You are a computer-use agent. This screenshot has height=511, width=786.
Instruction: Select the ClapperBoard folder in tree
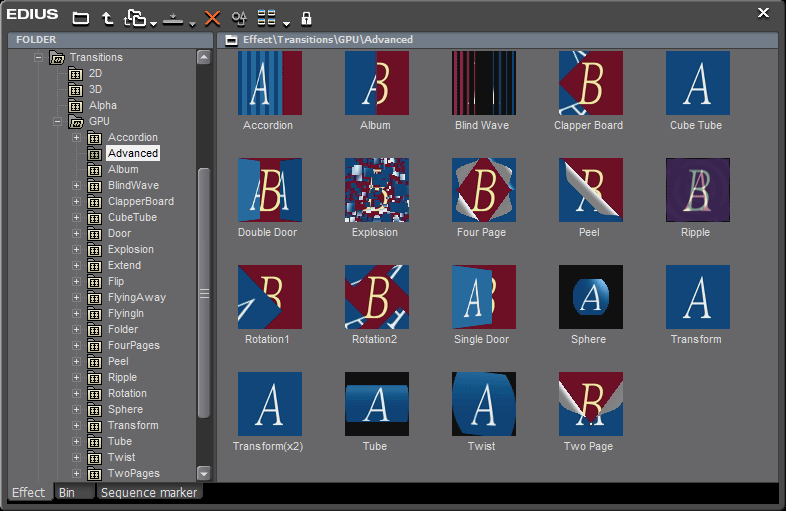140,202
